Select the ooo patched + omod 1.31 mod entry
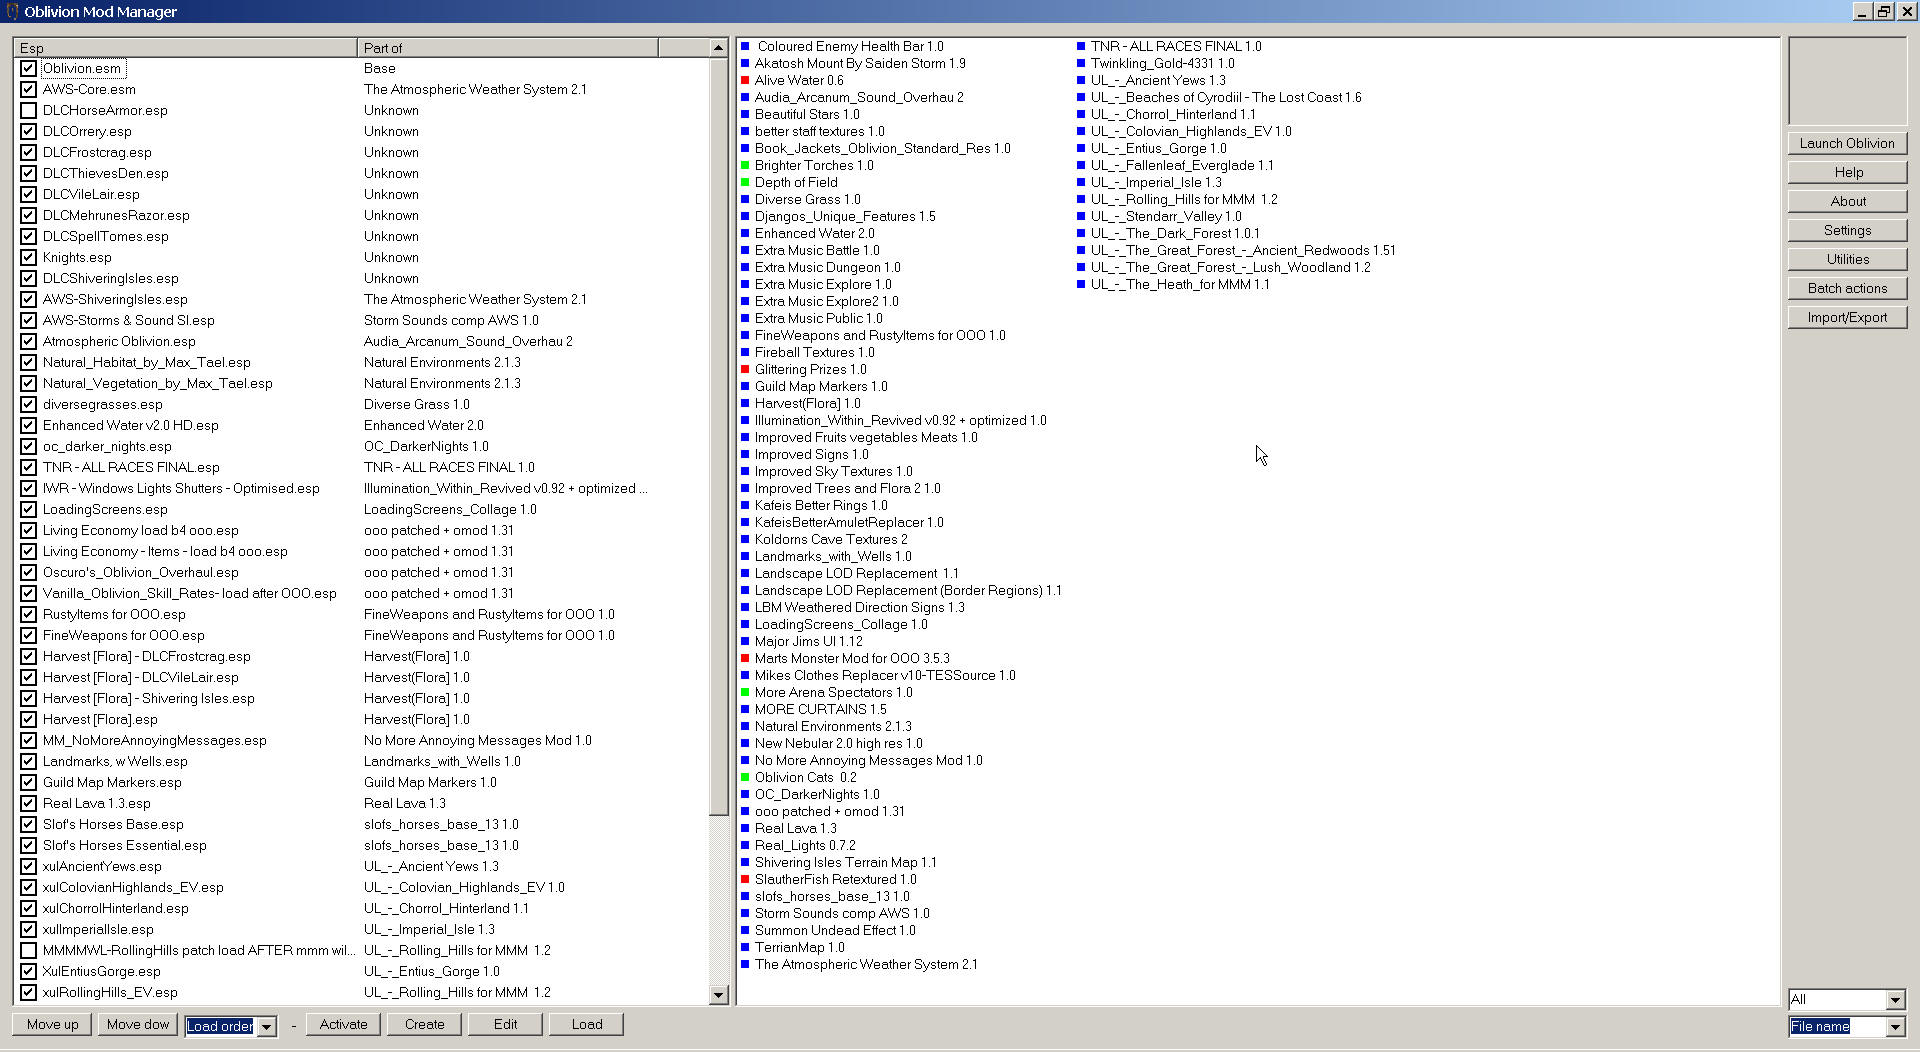The width and height of the screenshot is (1920, 1052). (x=829, y=811)
